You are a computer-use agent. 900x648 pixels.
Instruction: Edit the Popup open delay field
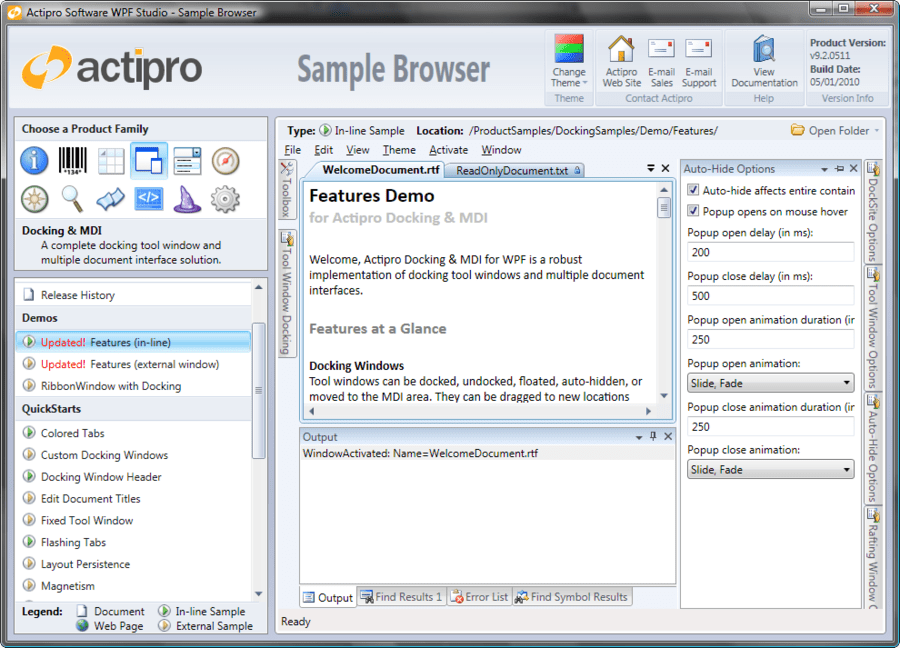[770, 253]
